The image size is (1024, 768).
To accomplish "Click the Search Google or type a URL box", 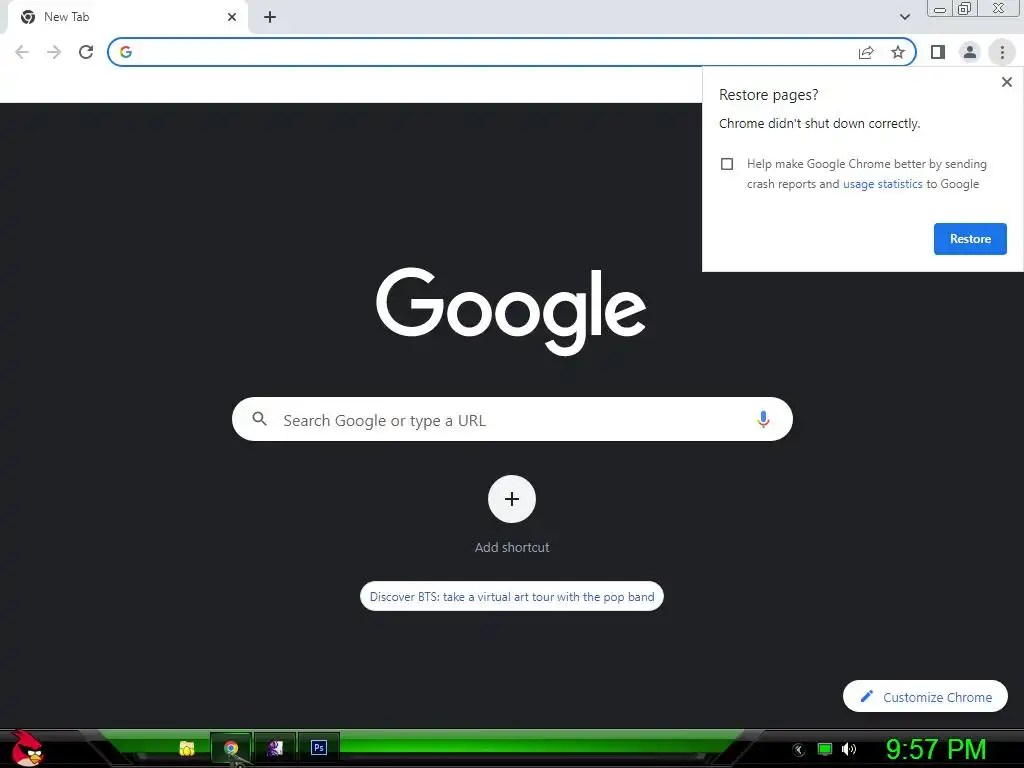I will pyautogui.click(x=512, y=419).
